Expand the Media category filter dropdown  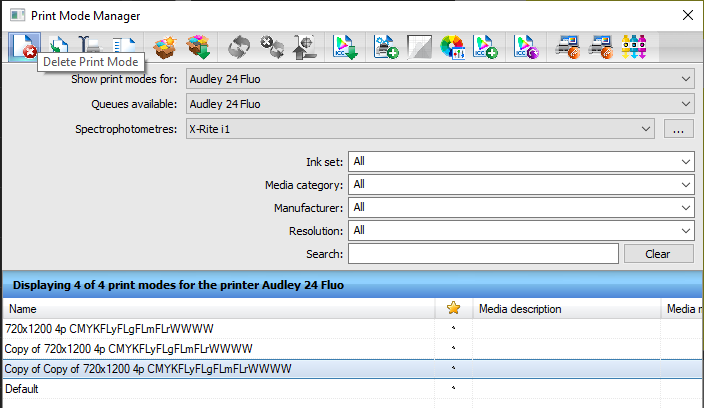(x=521, y=184)
